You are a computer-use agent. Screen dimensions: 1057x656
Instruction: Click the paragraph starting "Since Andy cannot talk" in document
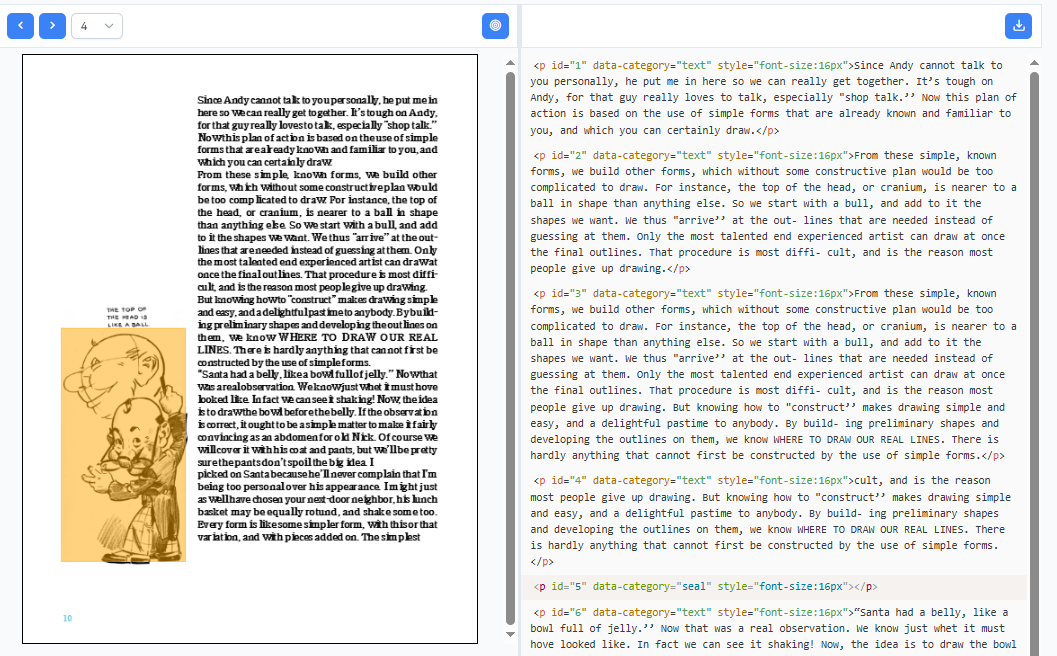[318, 131]
